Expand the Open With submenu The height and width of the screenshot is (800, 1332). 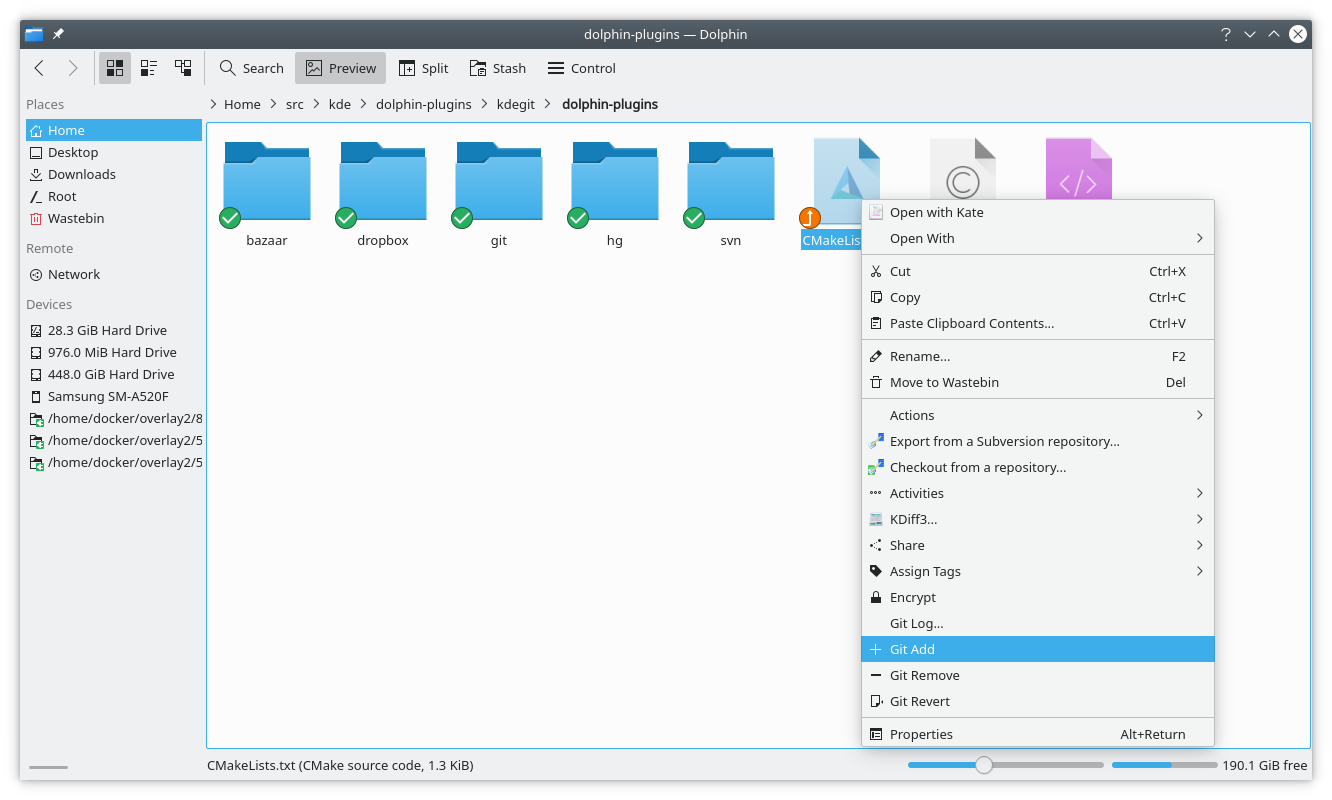coord(1037,238)
